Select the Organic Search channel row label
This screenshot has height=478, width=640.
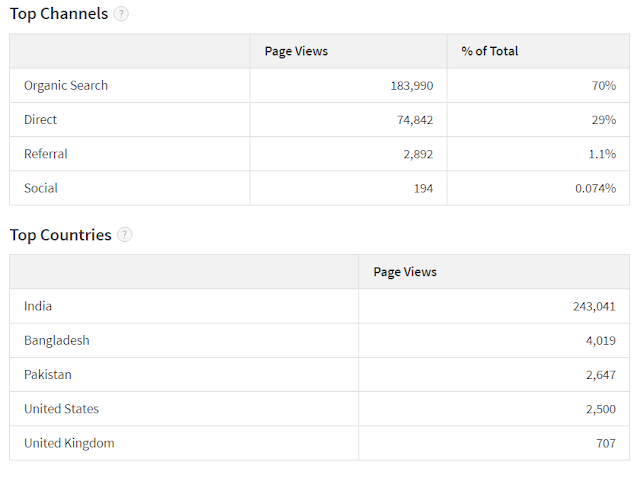66,86
